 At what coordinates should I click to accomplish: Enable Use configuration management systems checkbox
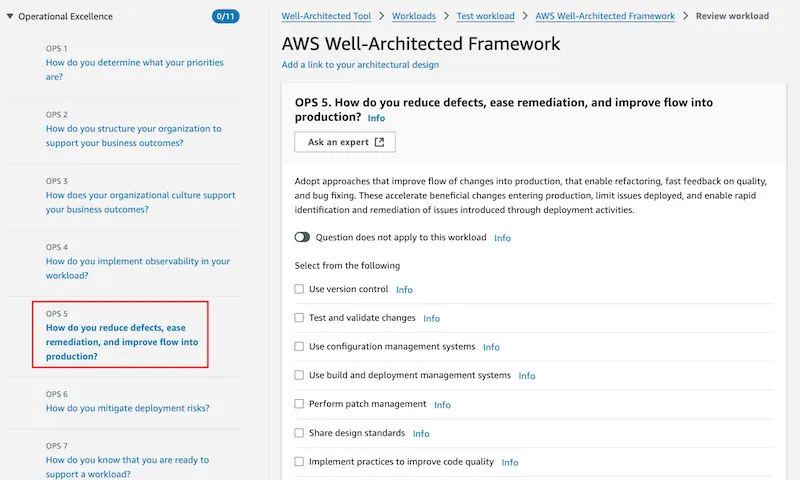[299, 346]
